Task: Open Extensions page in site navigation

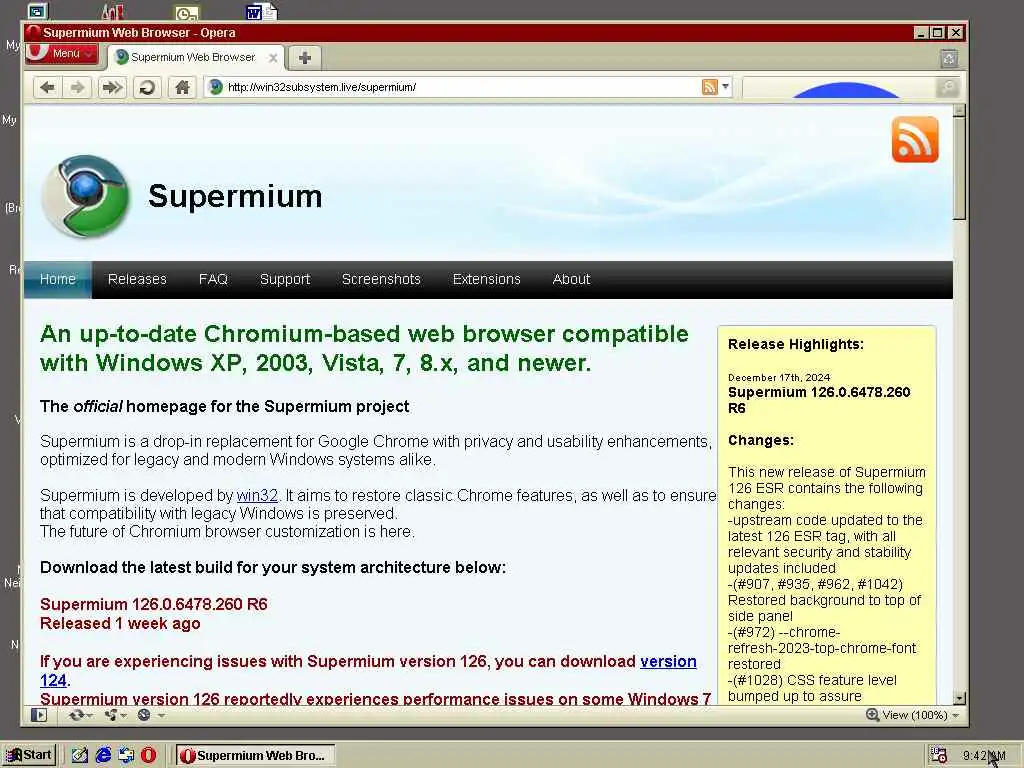Action: [487, 280]
